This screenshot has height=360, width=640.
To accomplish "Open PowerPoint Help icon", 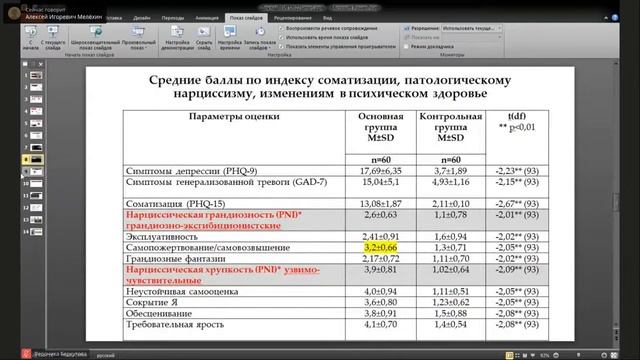I will (x=615, y=18).
